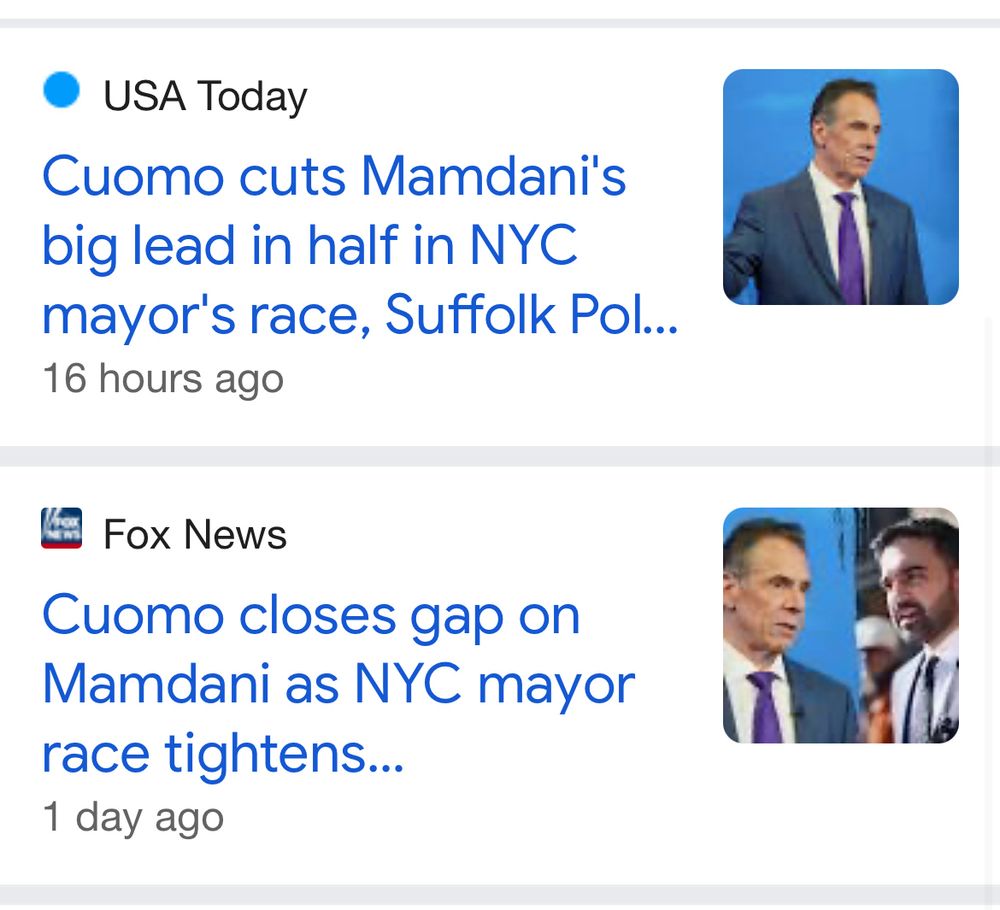This screenshot has width=1000, height=910.
Task: Click the "race tightens..." headline line
Action: [x=222, y=753]
